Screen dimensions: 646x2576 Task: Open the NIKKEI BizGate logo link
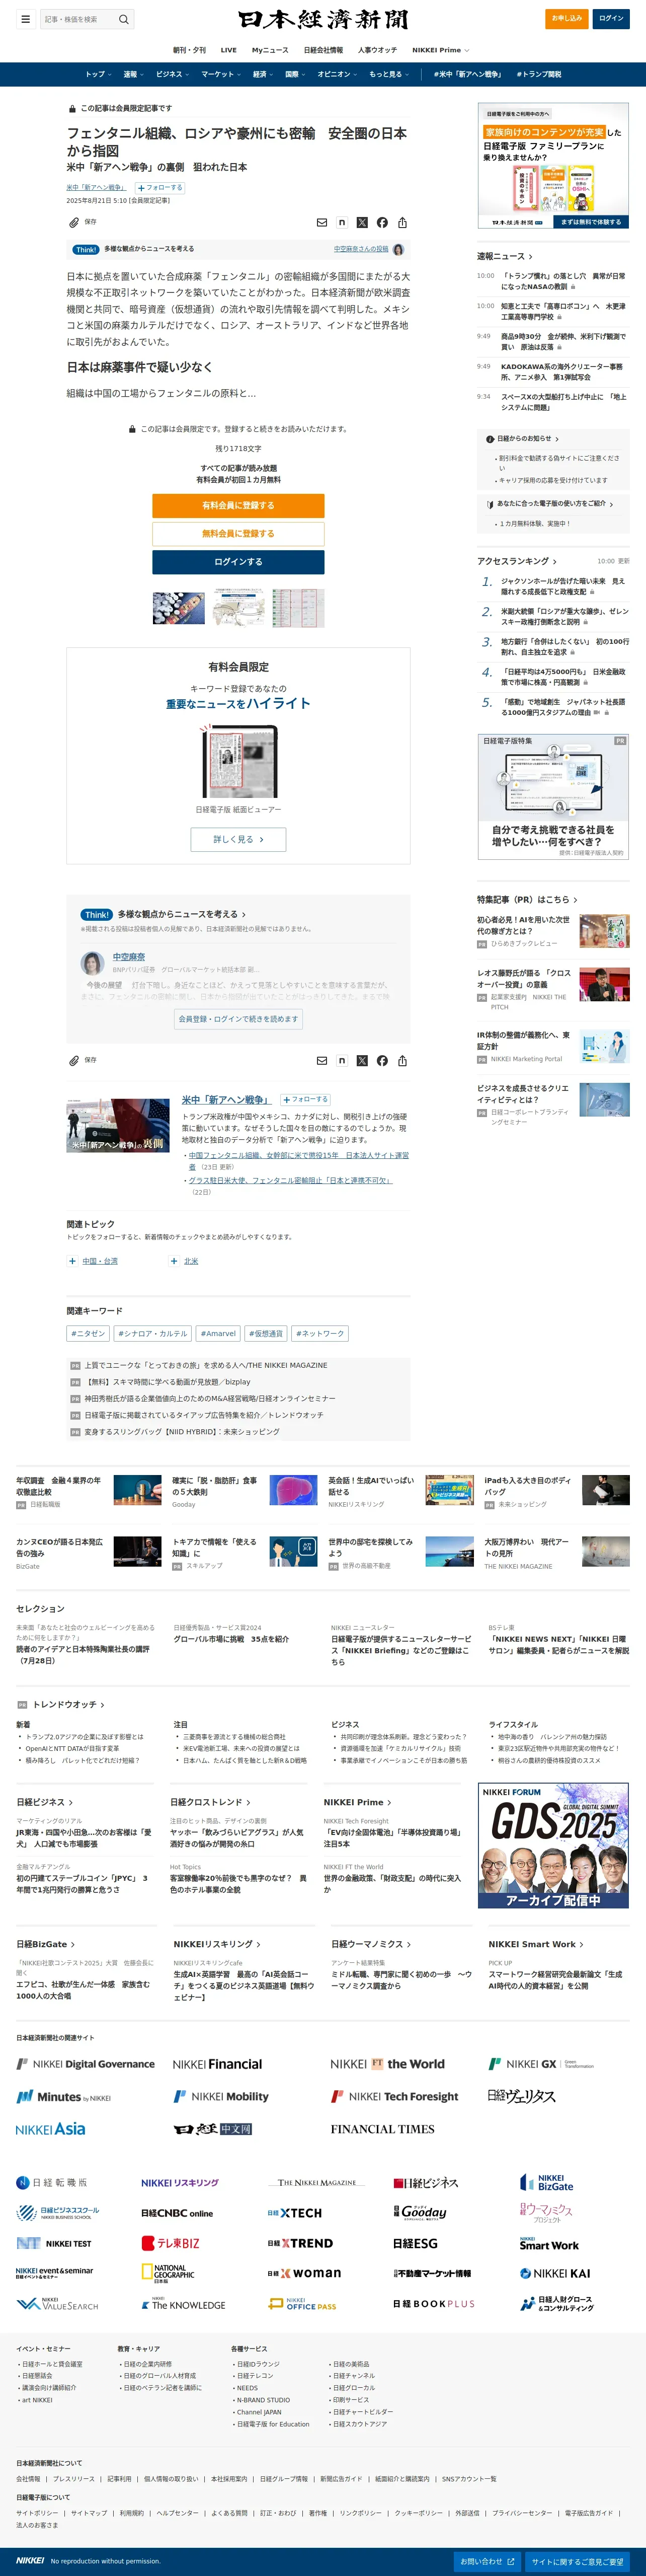(x=547, y=2183)
